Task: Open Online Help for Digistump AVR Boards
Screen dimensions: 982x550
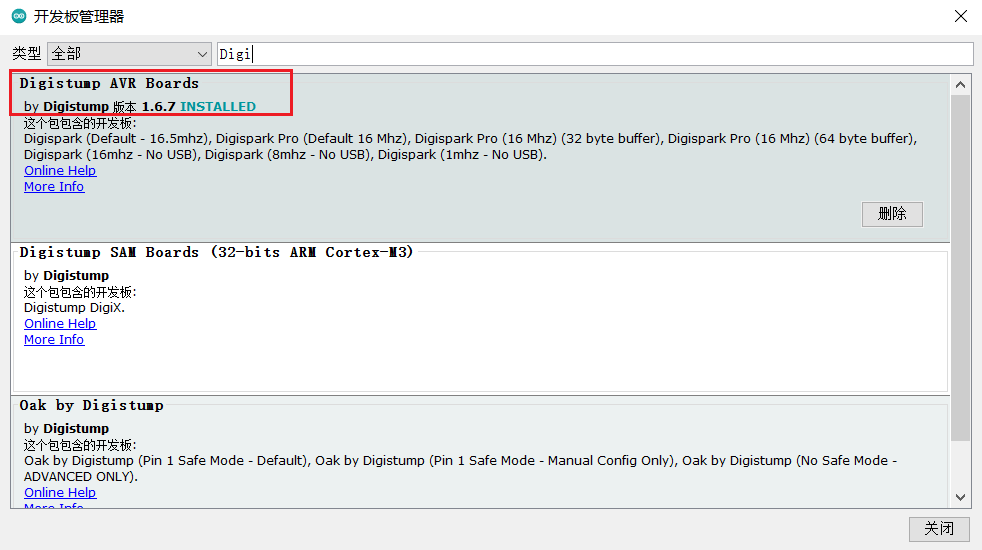Action: (60, 170)
